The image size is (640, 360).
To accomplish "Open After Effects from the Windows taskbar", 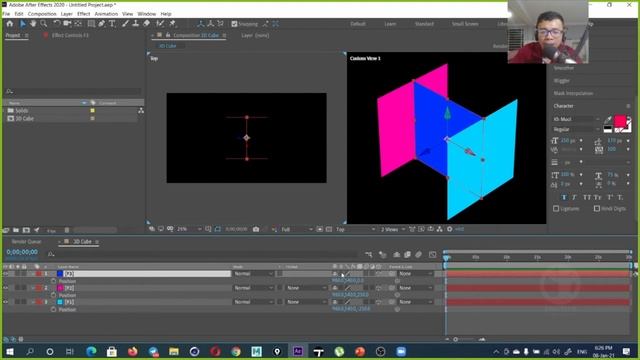I will 298,351.
